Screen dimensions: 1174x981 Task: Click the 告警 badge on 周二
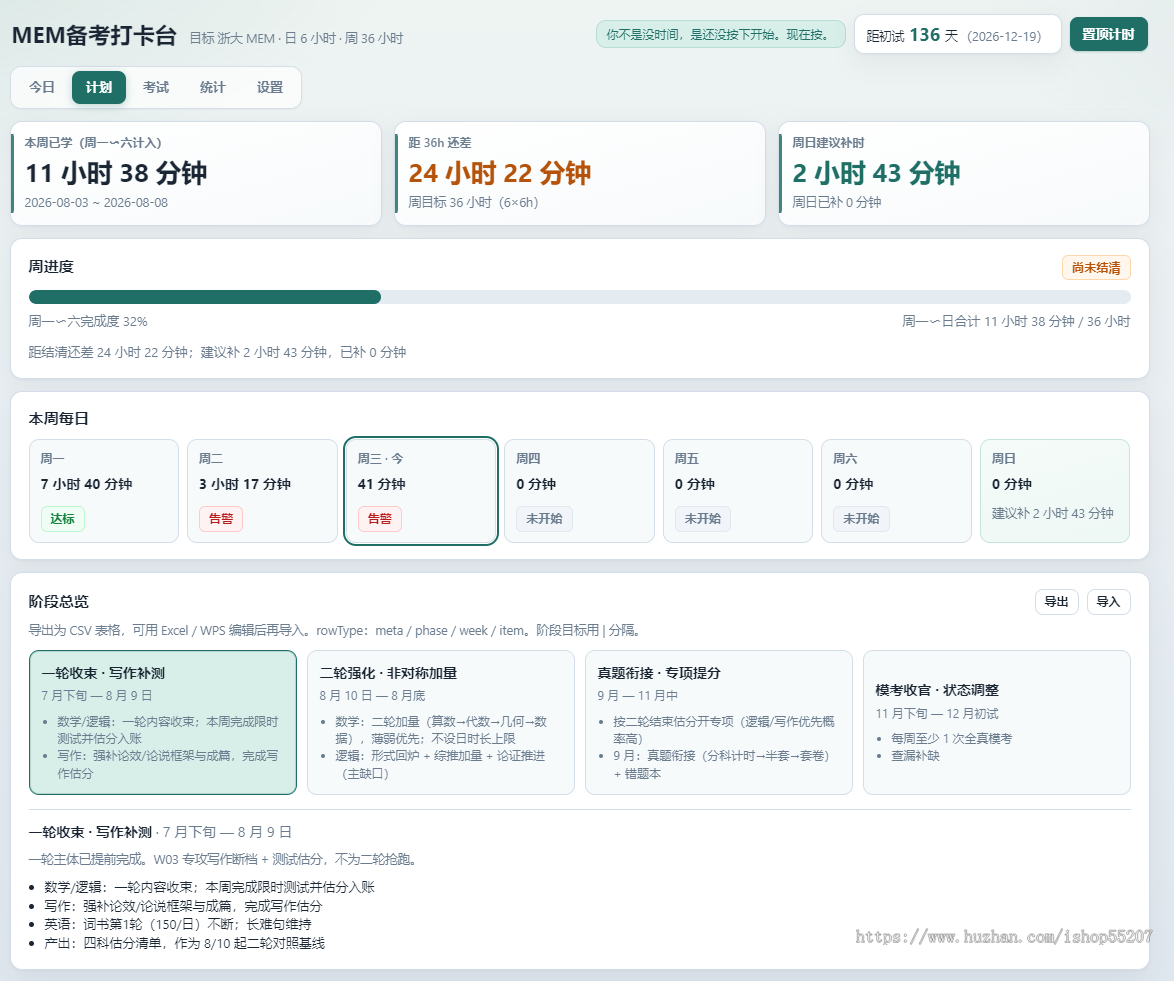pos(221,519)
